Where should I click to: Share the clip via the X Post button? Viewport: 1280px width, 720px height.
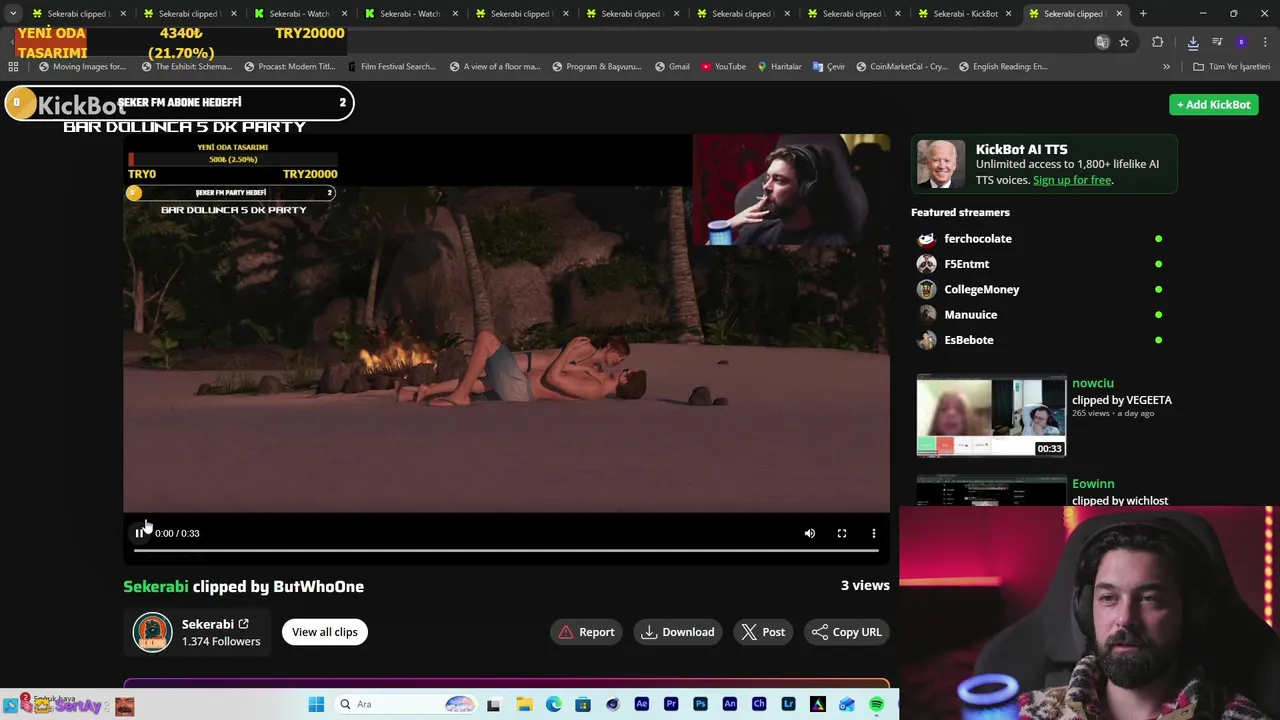pyautogui.click(x=763, y=632)
